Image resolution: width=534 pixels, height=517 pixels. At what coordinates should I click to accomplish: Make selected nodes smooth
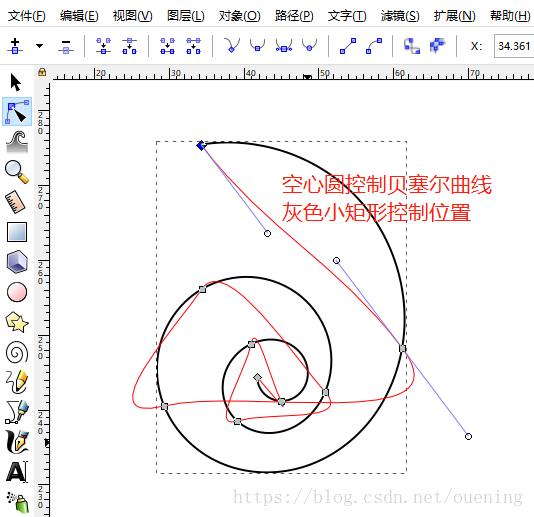(x=257, y=45)
